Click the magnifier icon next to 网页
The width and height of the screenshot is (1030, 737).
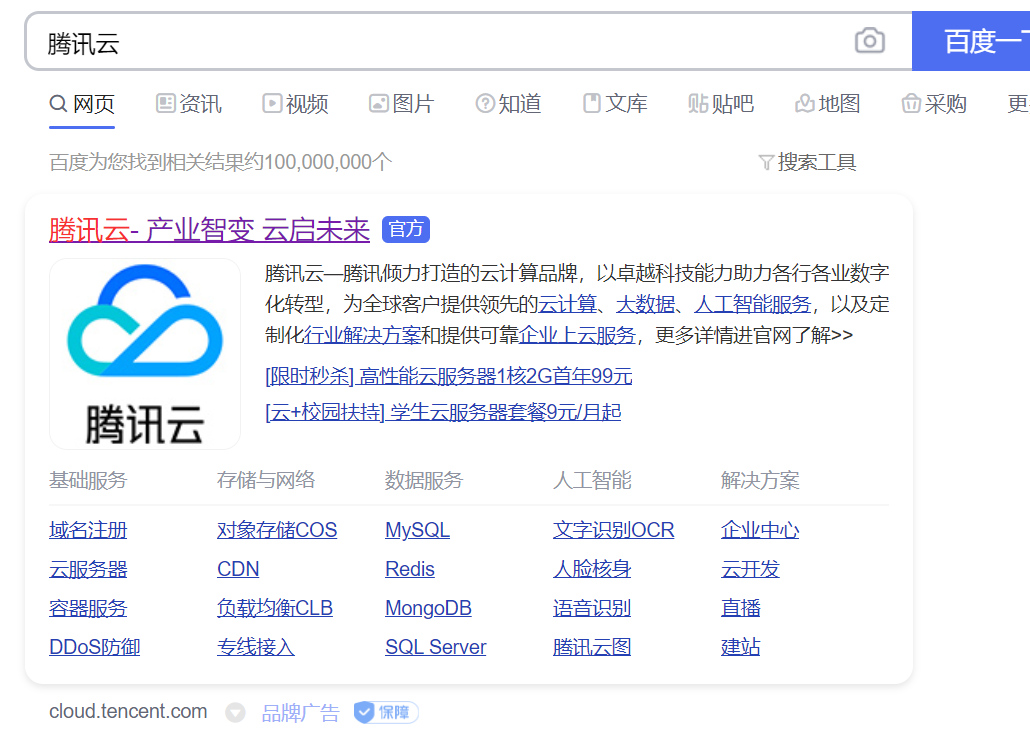(55, 103)
